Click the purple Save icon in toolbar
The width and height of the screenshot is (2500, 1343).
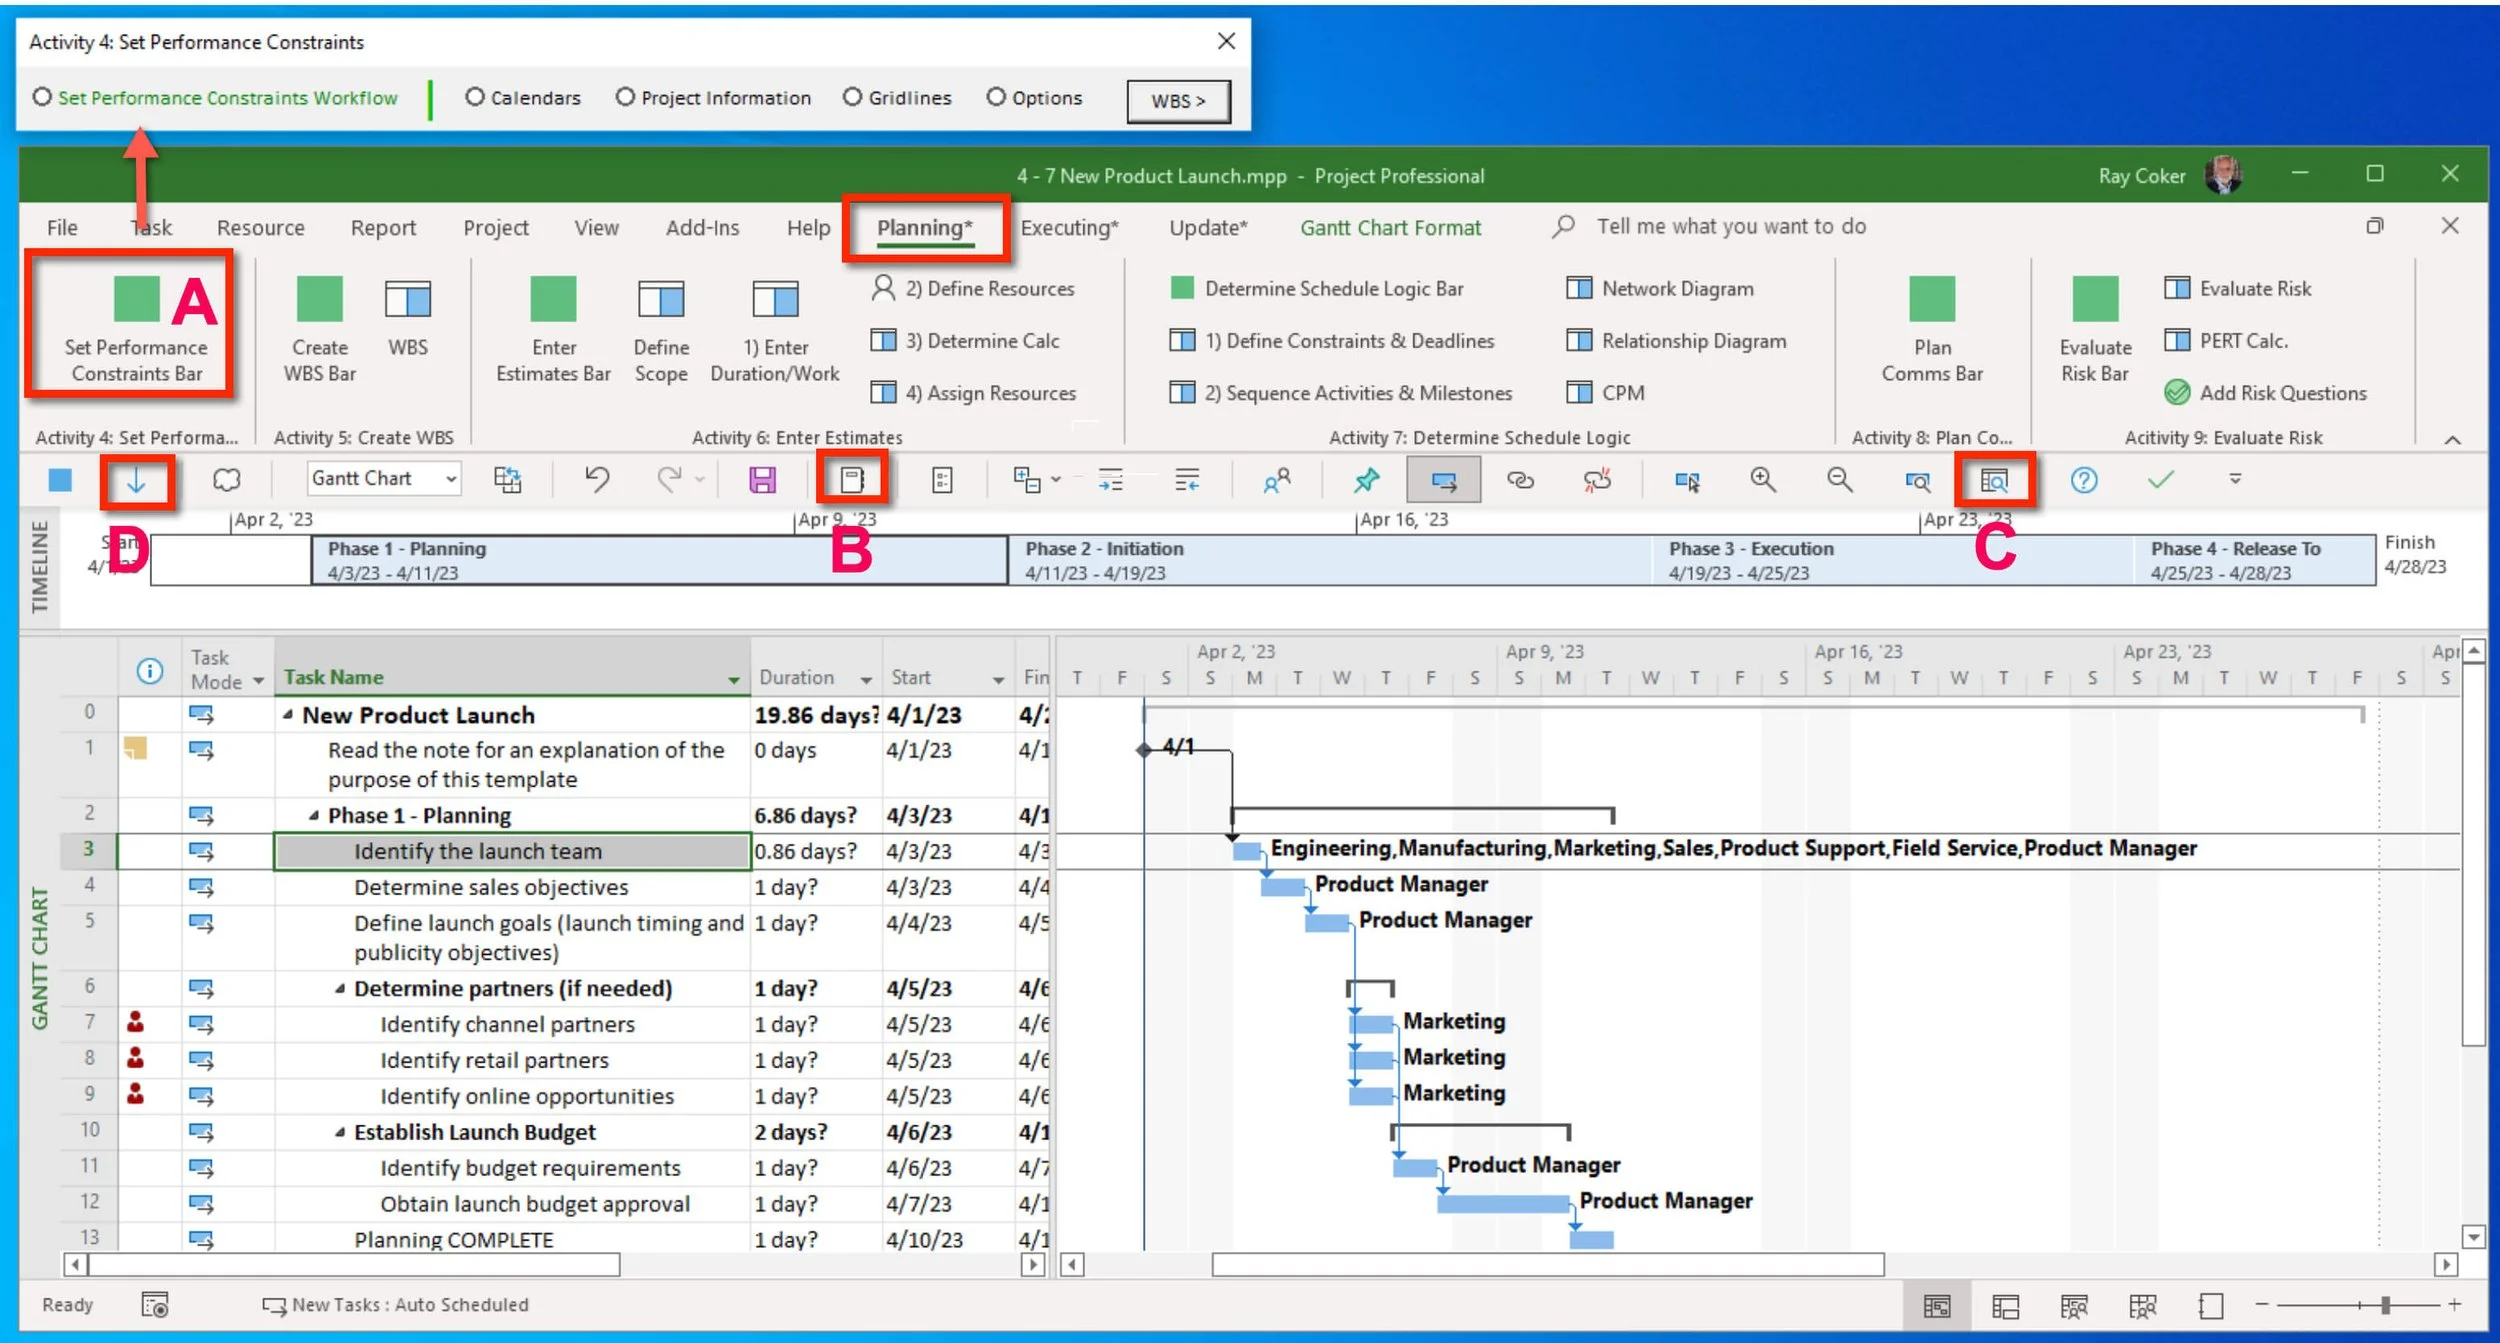[x=762, y=481]
